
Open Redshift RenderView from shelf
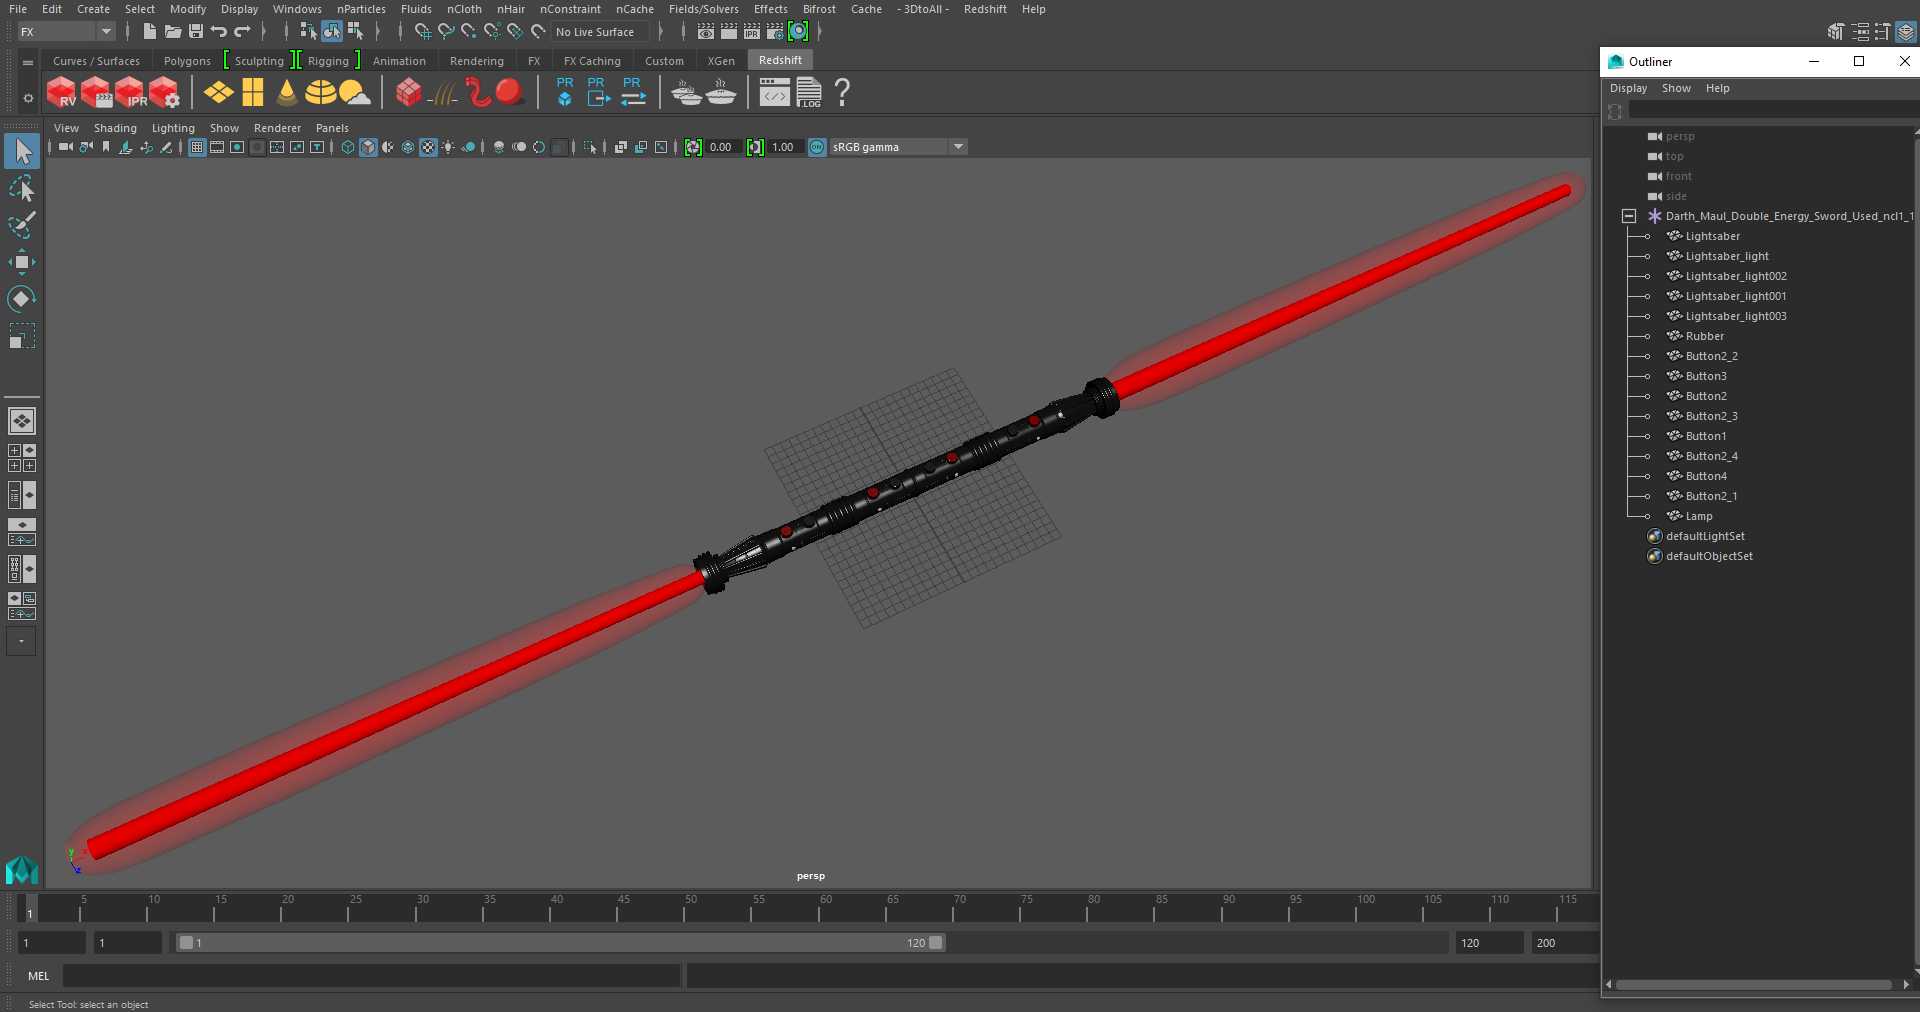point(62,93)
